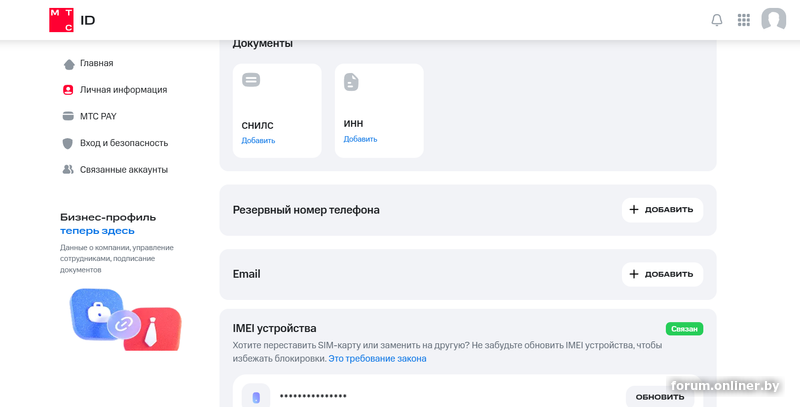This screenshot has width=800, height=407.
Task: Open the notifications bell
Action: [x=717, y=20]
